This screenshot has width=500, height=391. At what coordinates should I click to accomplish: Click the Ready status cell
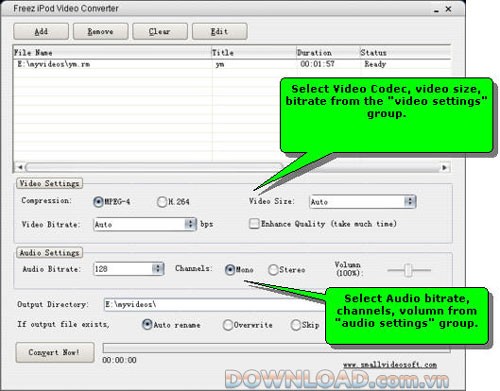(375, 64)
